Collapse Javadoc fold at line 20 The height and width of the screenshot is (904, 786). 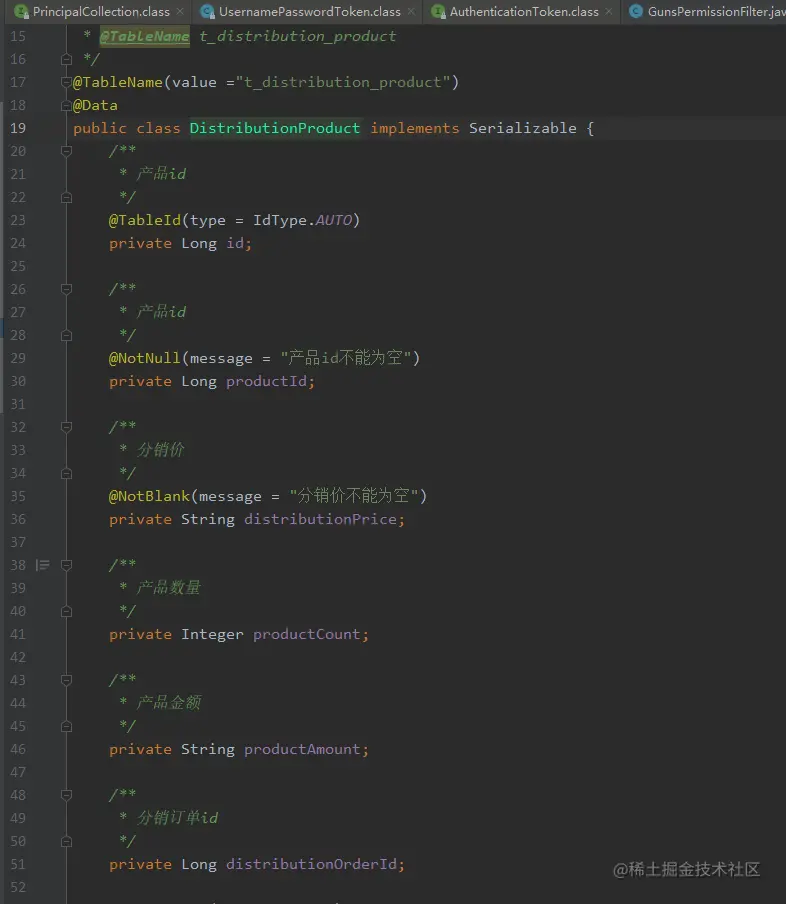point(66,151)
